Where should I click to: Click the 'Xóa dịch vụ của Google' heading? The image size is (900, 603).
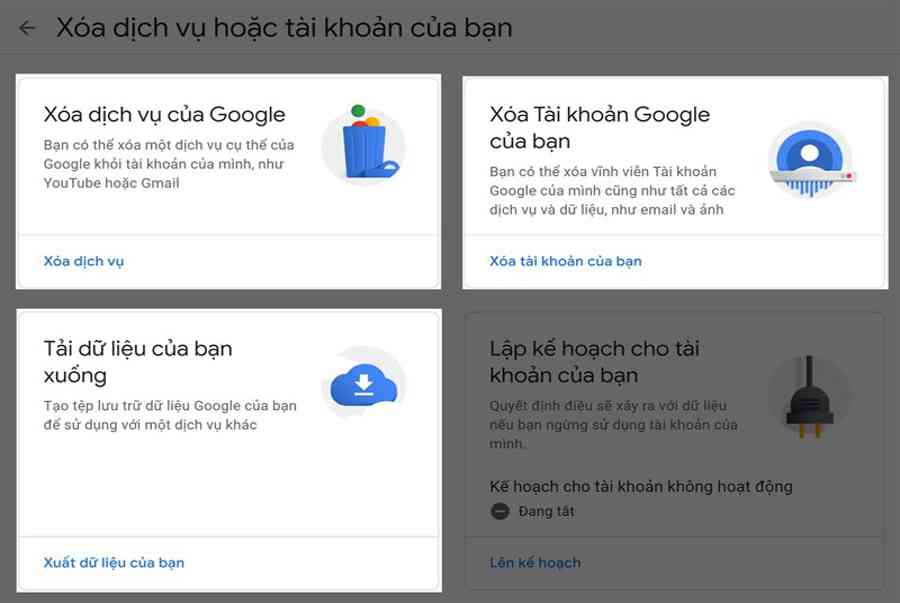point(165,114)
